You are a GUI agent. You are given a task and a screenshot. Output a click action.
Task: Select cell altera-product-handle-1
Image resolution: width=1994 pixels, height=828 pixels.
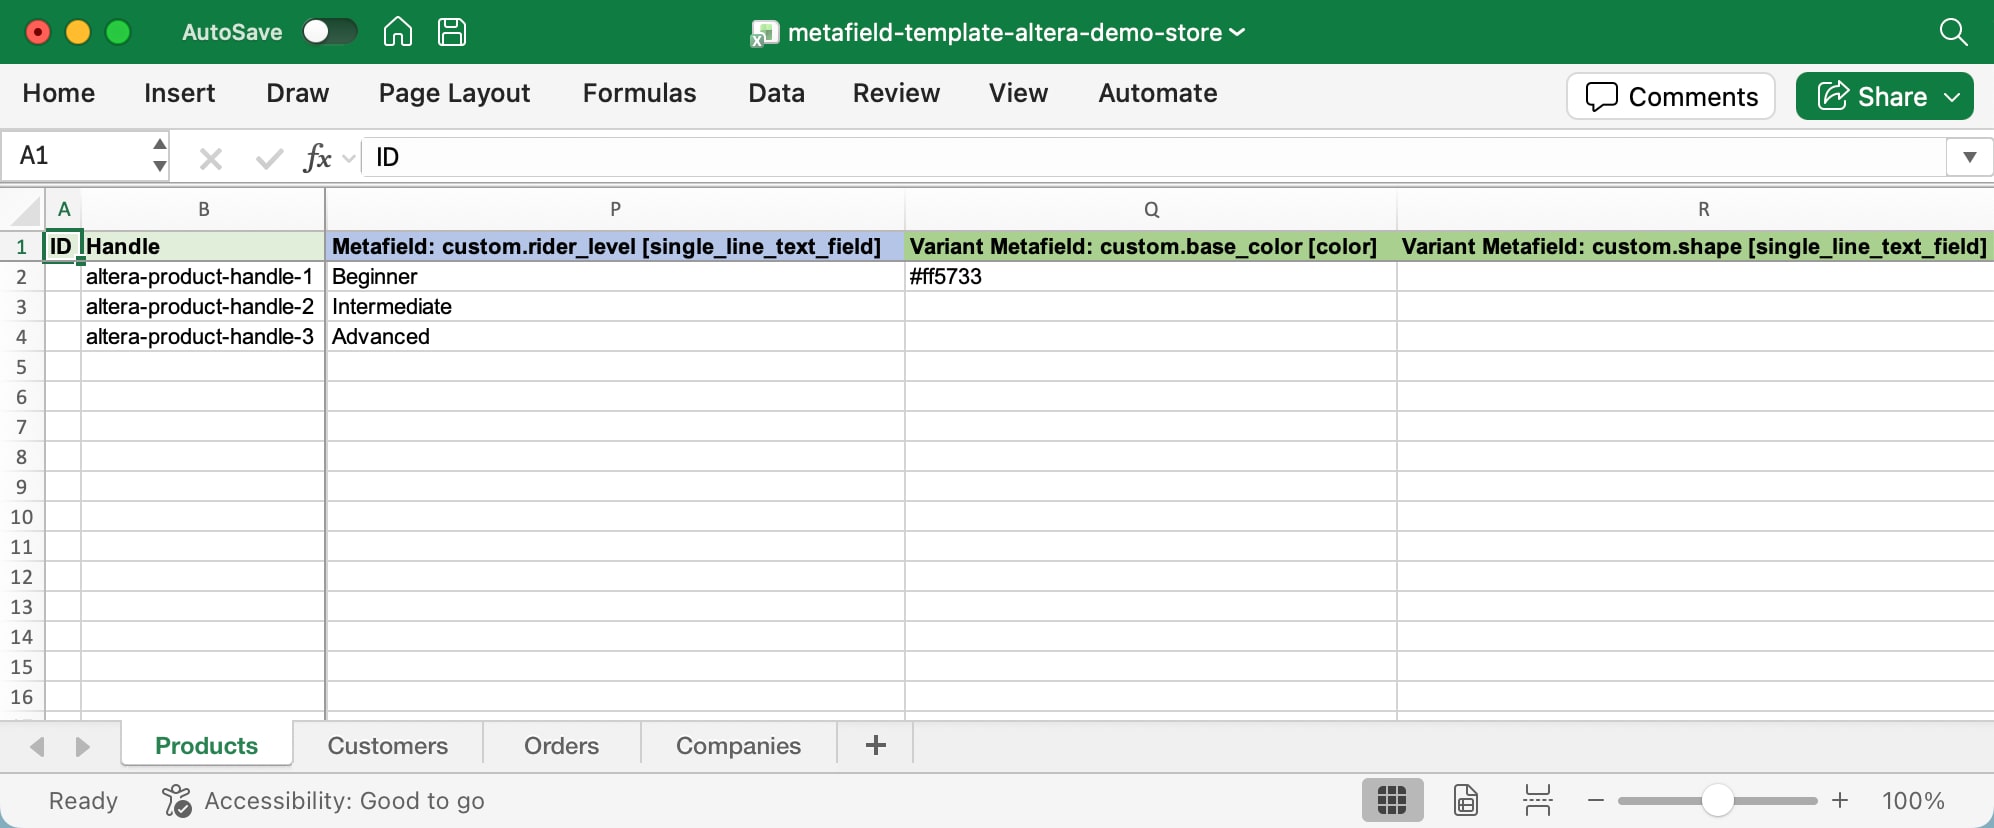(203, 276)
